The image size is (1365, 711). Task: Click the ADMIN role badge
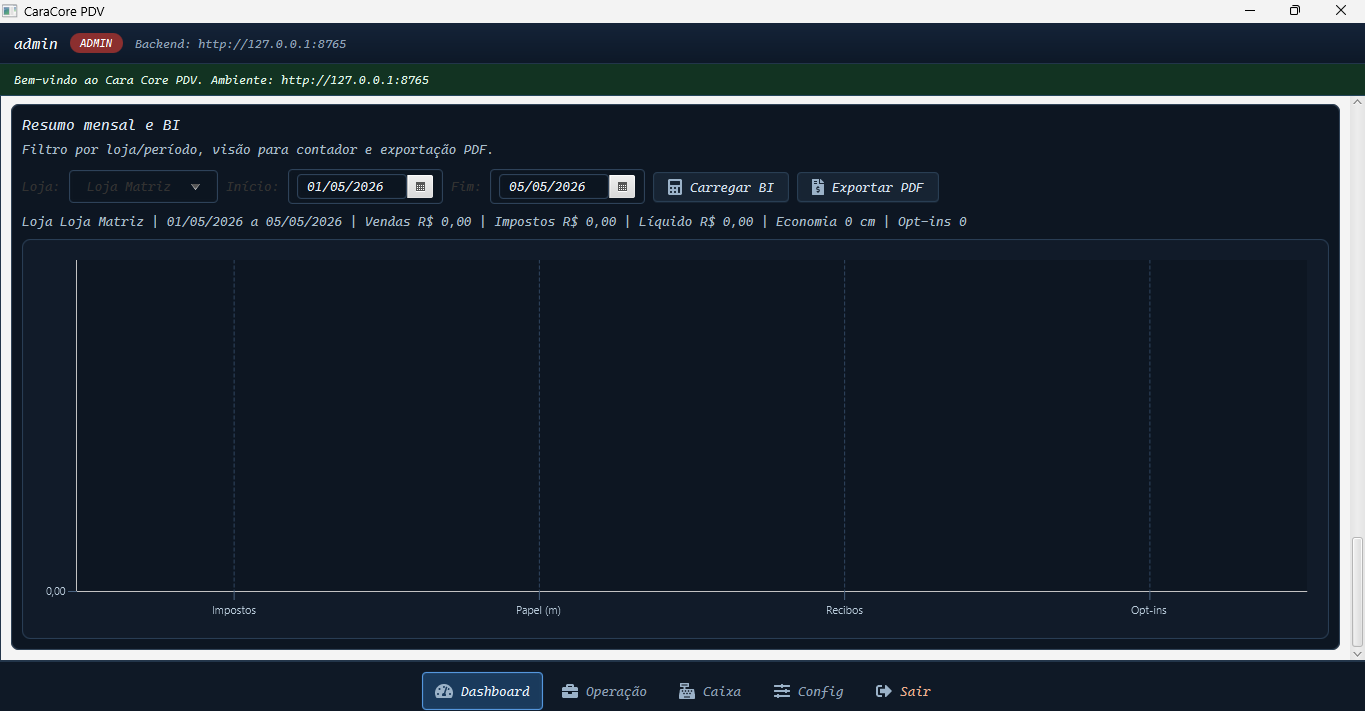pos(96,43)
